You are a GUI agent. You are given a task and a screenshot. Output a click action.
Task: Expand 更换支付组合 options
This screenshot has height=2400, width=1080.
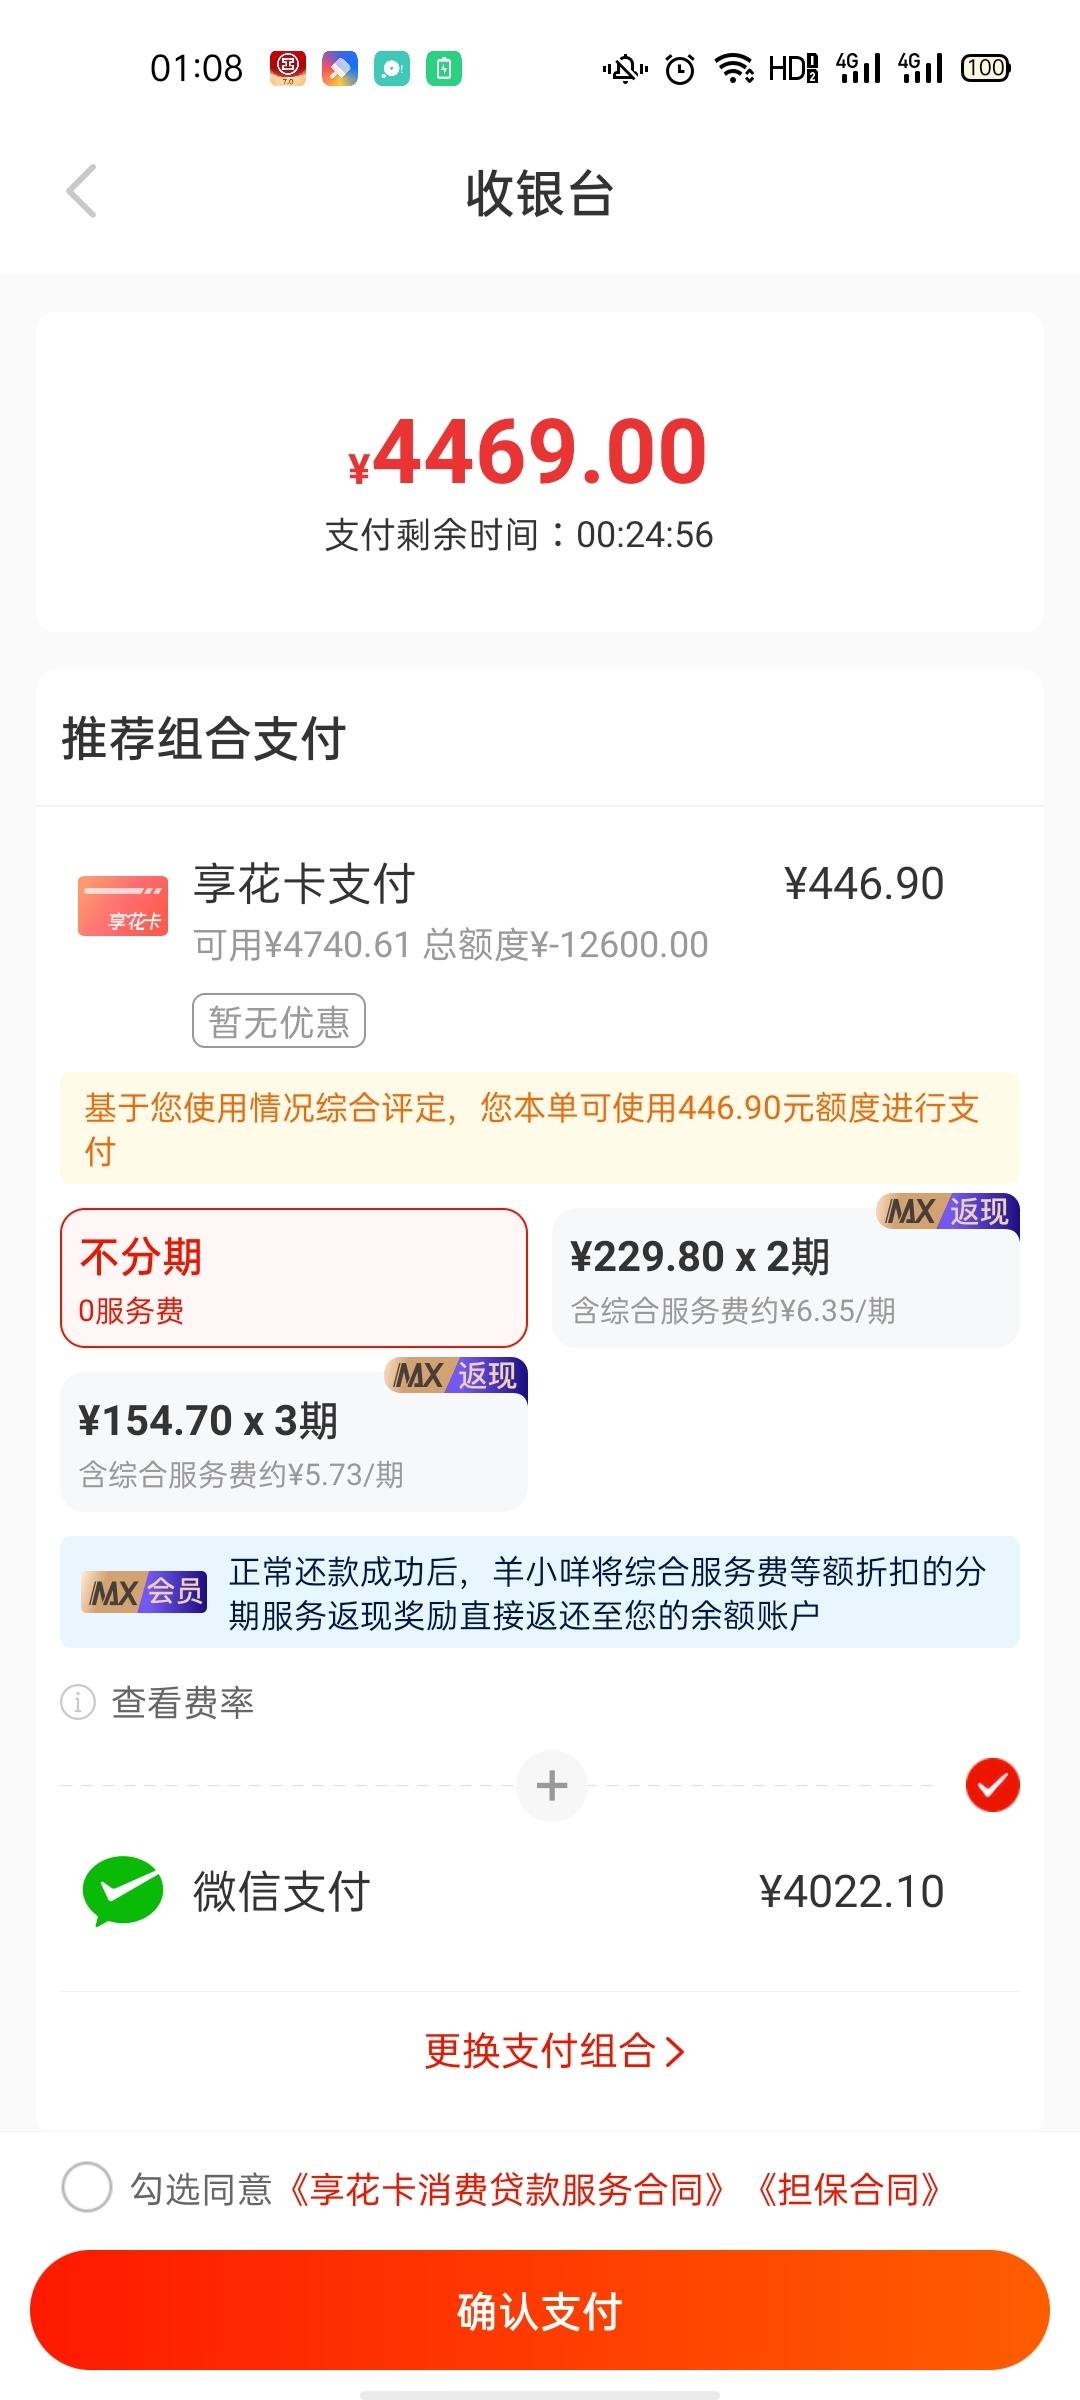(555, 2051)
